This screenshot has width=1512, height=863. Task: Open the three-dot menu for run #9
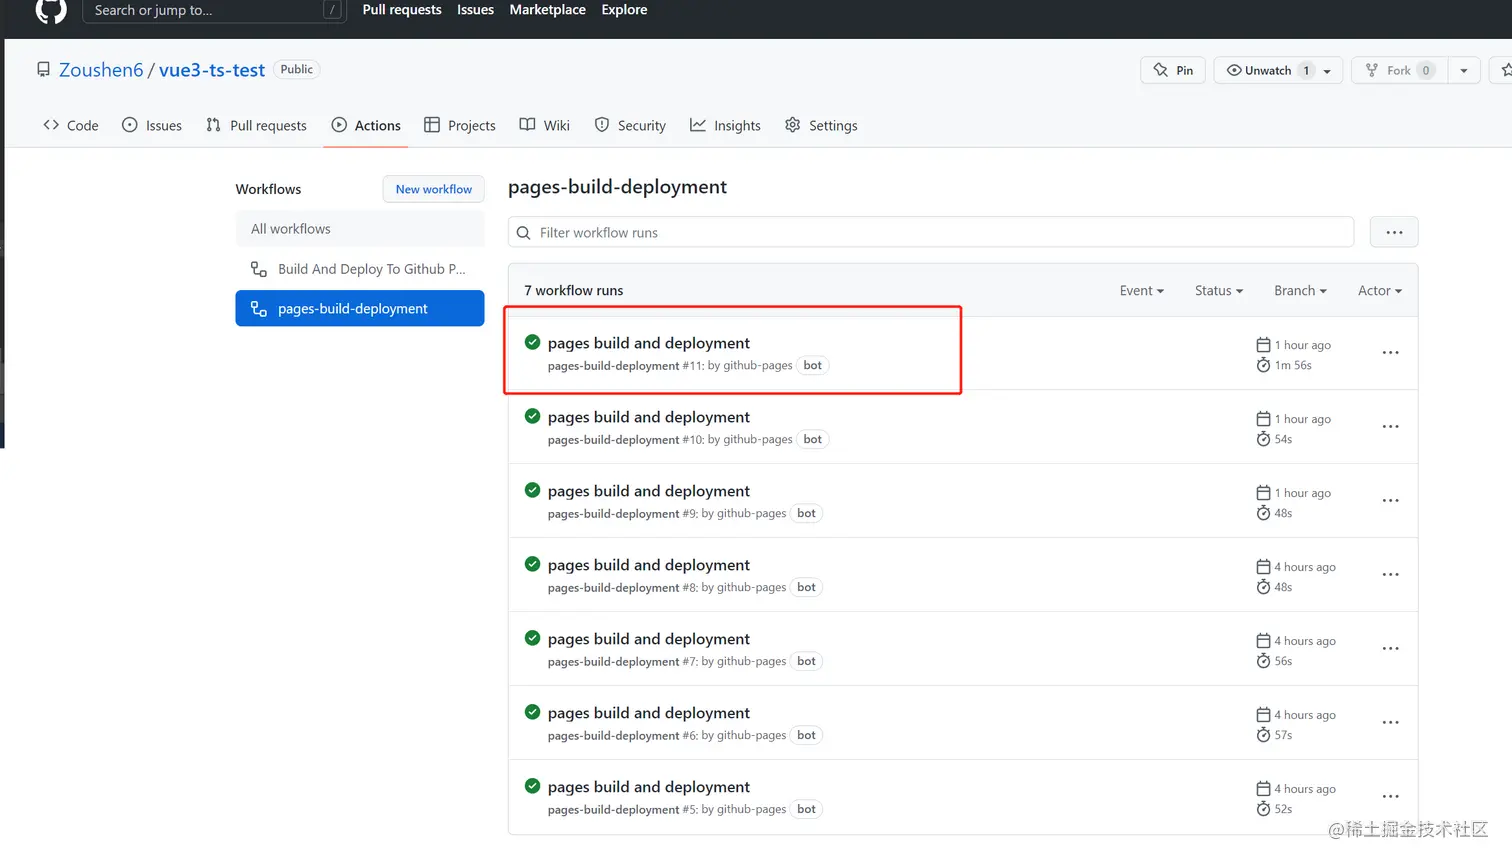[1390, 501]
